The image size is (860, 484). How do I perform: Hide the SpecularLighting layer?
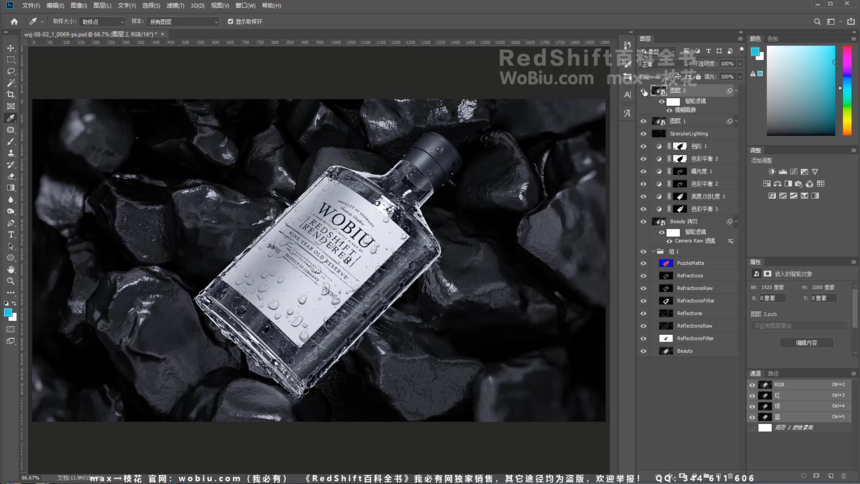(643, 133)
